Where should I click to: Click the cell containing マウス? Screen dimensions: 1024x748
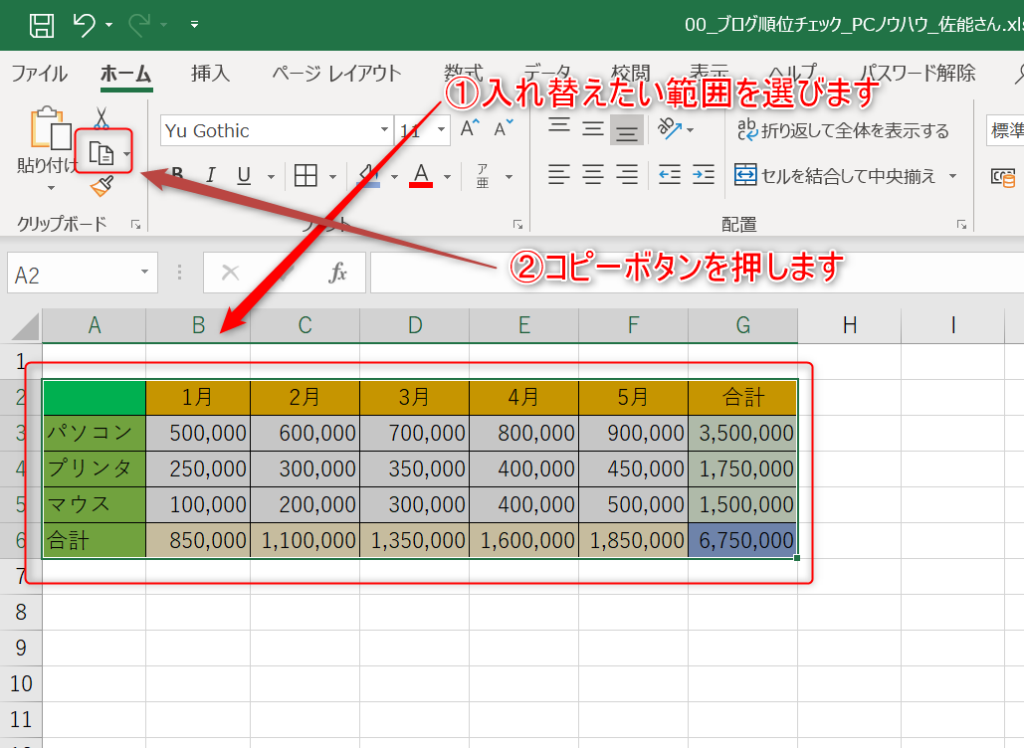click(x=95, y=504)
